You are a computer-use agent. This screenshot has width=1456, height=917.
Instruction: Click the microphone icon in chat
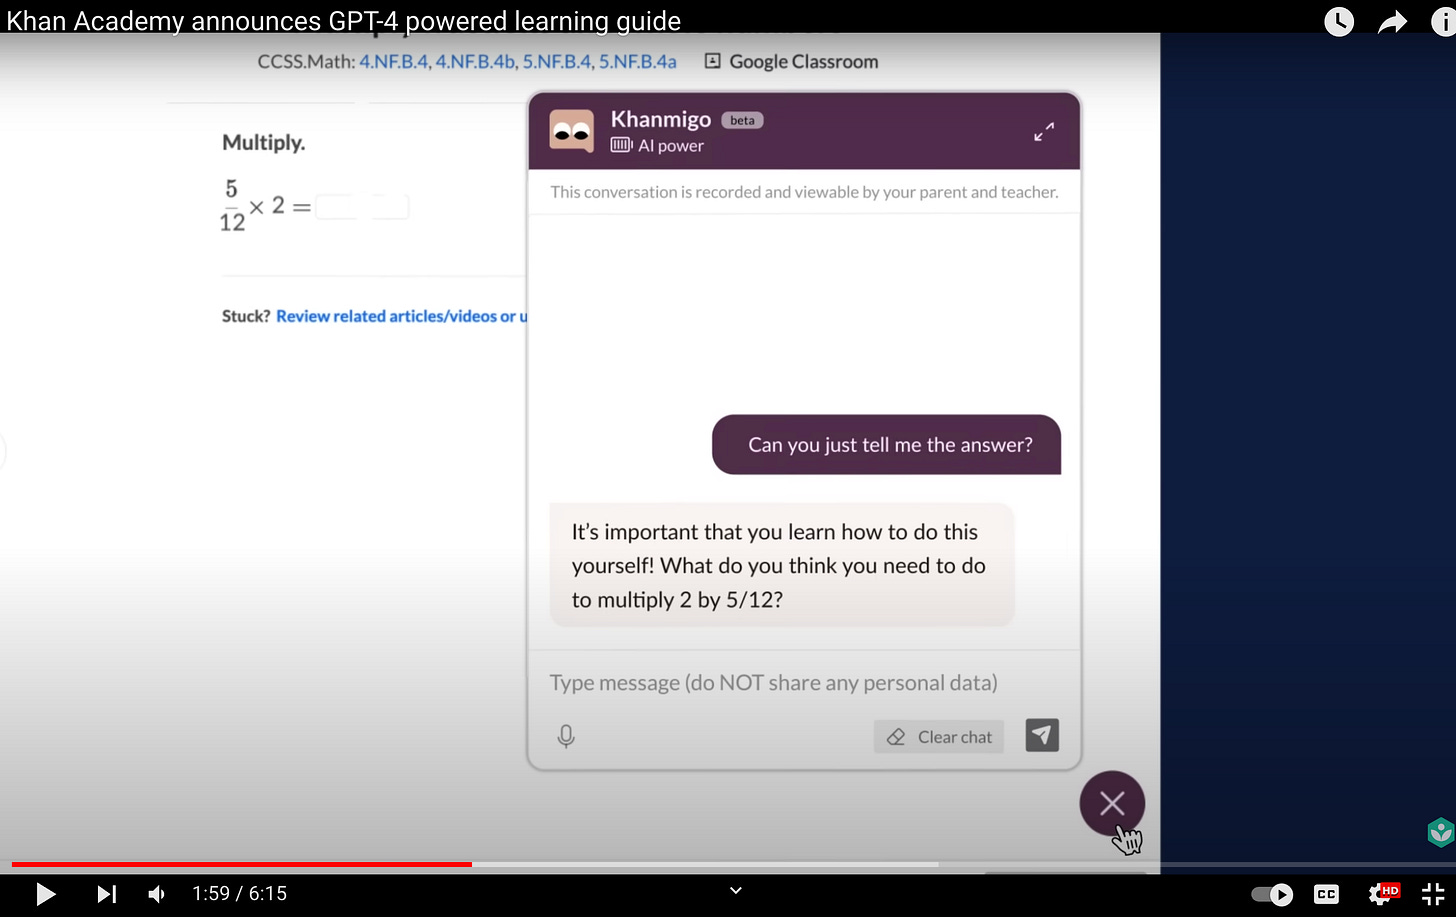[566, 737]
